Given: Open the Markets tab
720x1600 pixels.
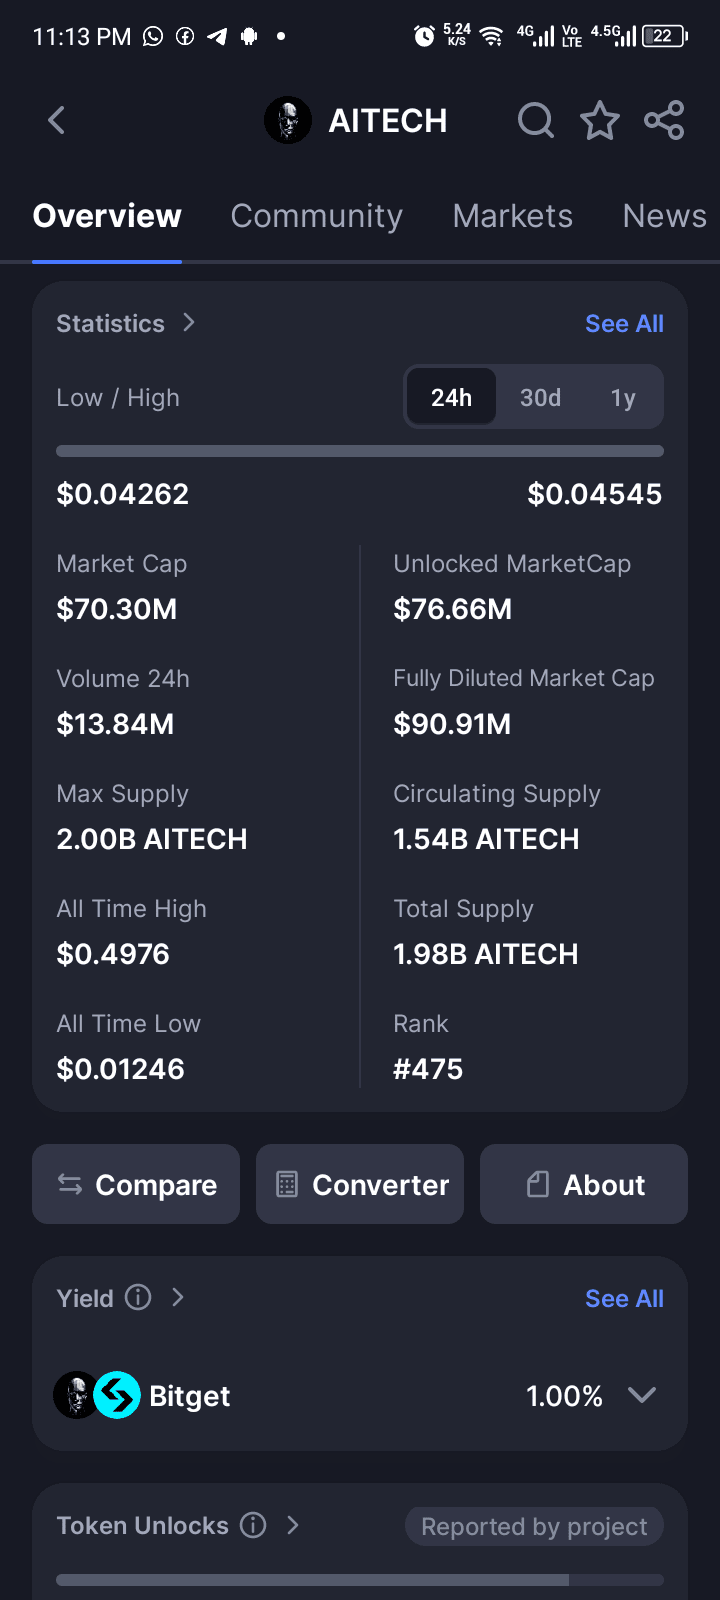Looking at the screenshot, I should 512,216.
